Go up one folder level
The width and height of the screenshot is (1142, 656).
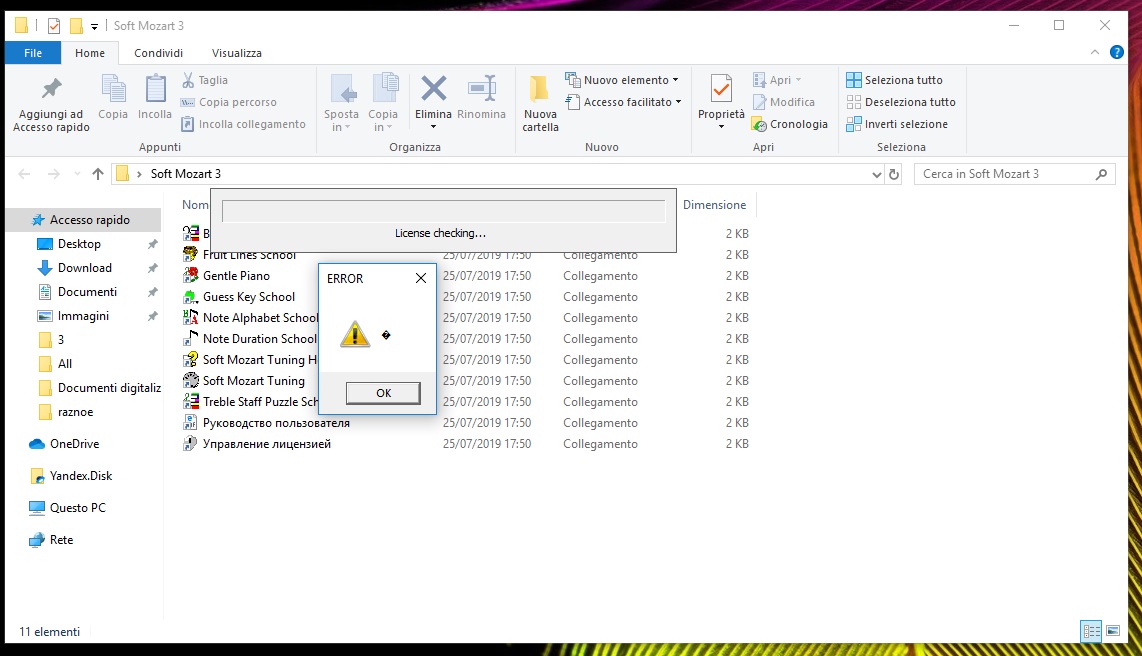coord(98,174)
